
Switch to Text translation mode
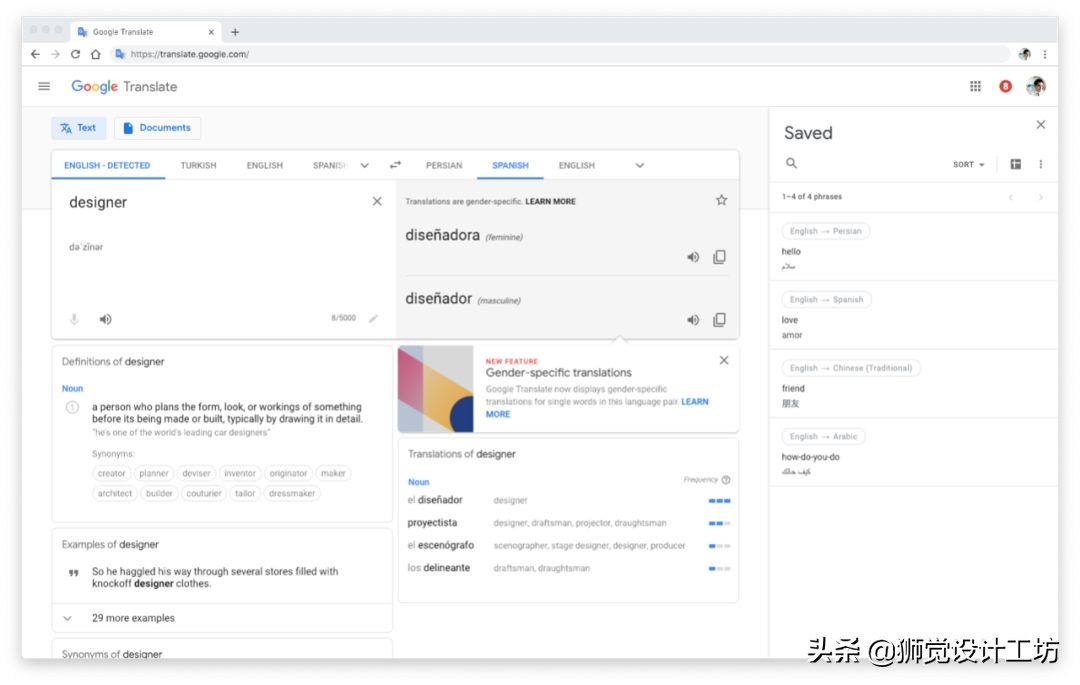point(79,127)
